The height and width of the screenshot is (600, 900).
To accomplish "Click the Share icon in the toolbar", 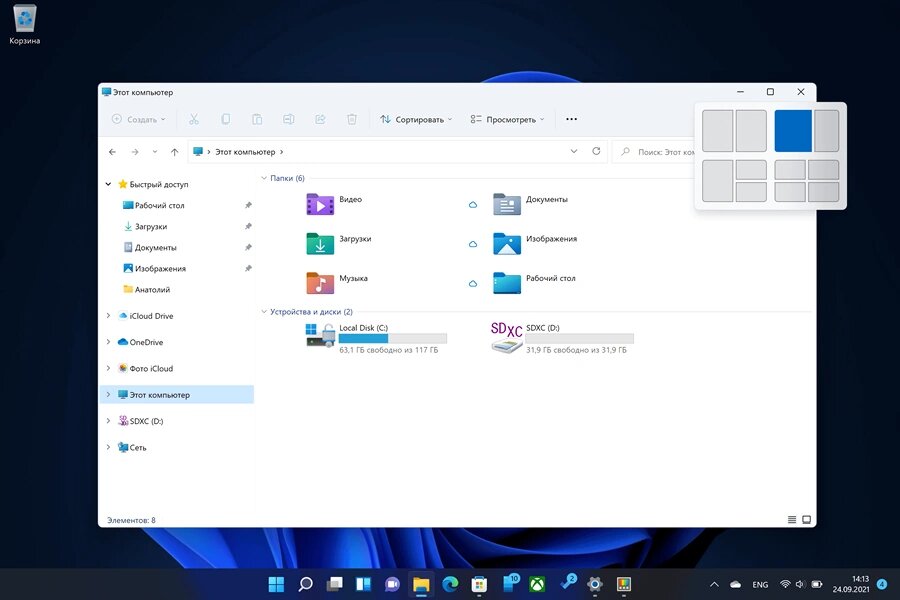I will pyautogui.click(x=320, y=119).
